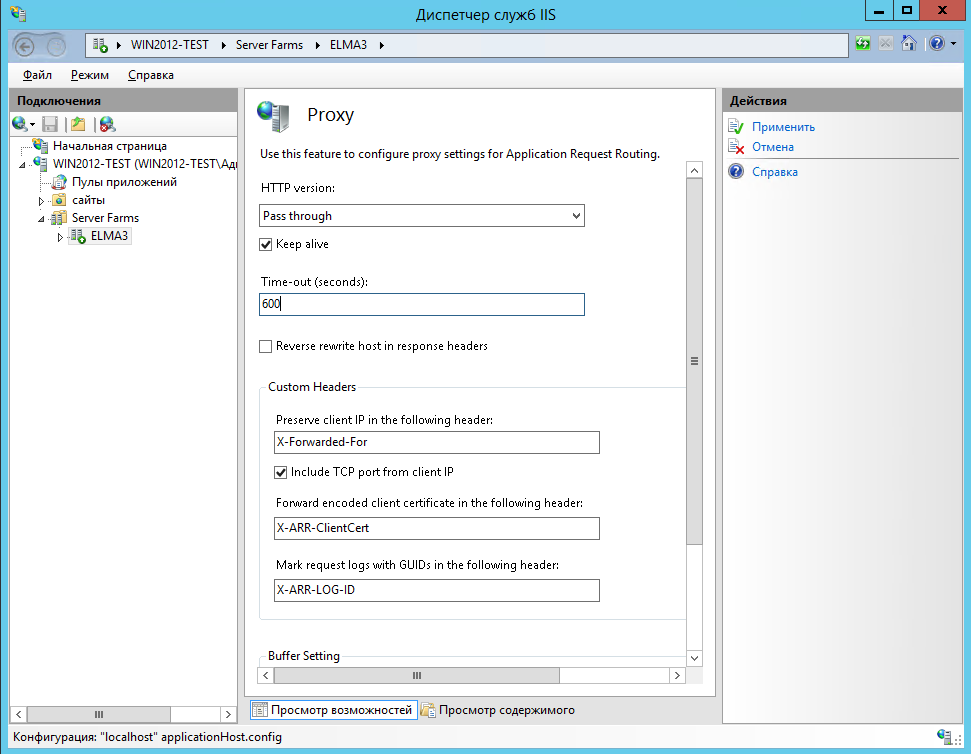Click the back navigation arrow button
This screenshot has width=971, height=754.
click(26, 45)
